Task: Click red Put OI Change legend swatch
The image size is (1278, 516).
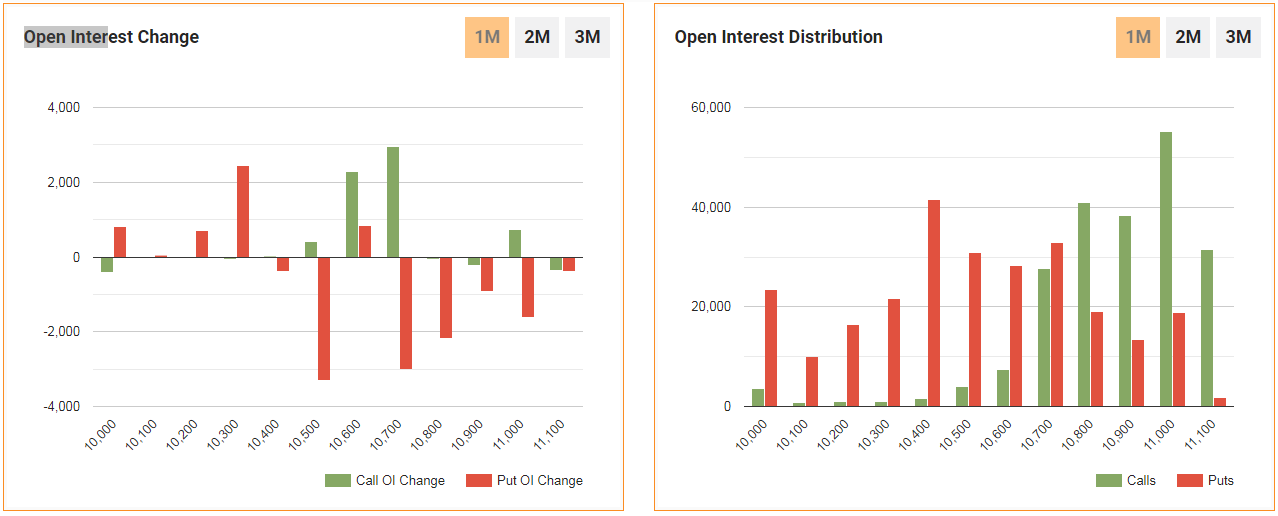Action: (479, 481)
